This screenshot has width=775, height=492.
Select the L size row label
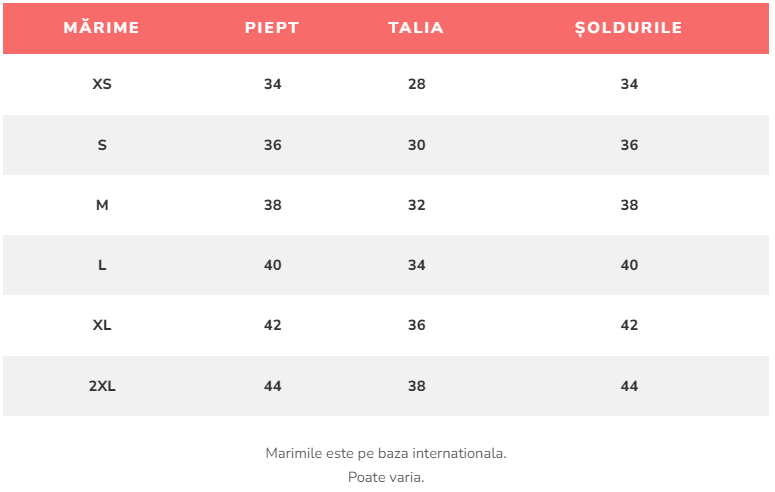102,265
